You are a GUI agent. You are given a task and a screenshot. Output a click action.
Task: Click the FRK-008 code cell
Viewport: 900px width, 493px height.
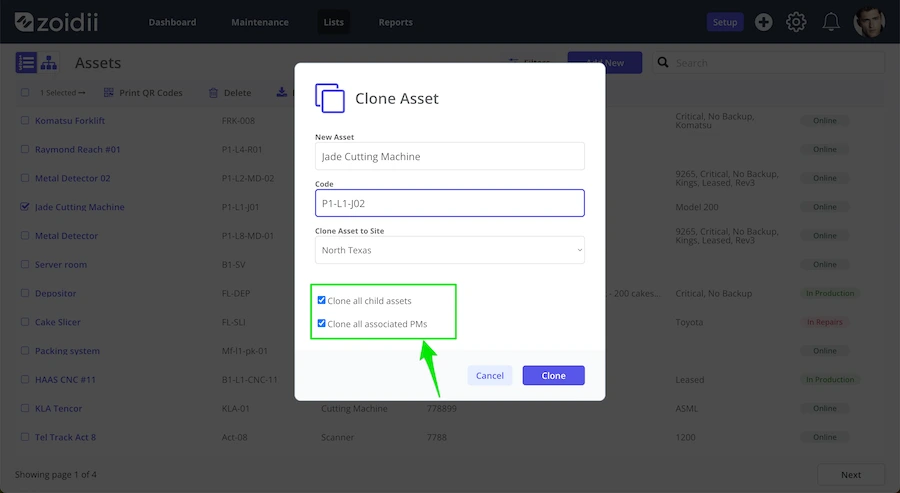tap(238, 121)
